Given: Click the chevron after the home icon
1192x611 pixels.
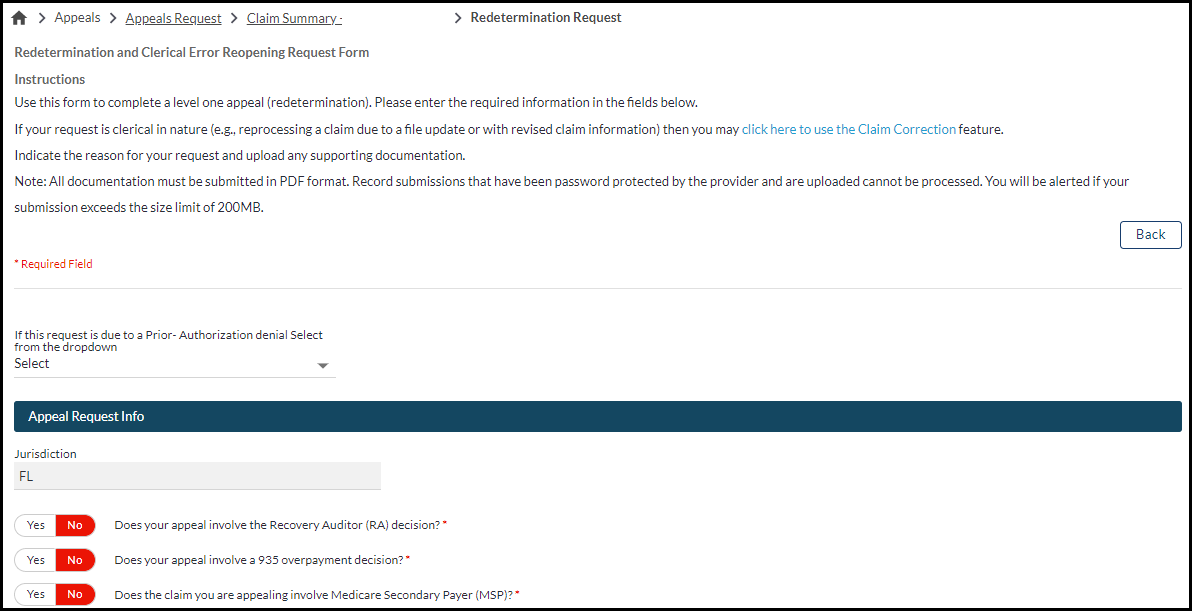Looking at the screenshot, I should [41, 18].
